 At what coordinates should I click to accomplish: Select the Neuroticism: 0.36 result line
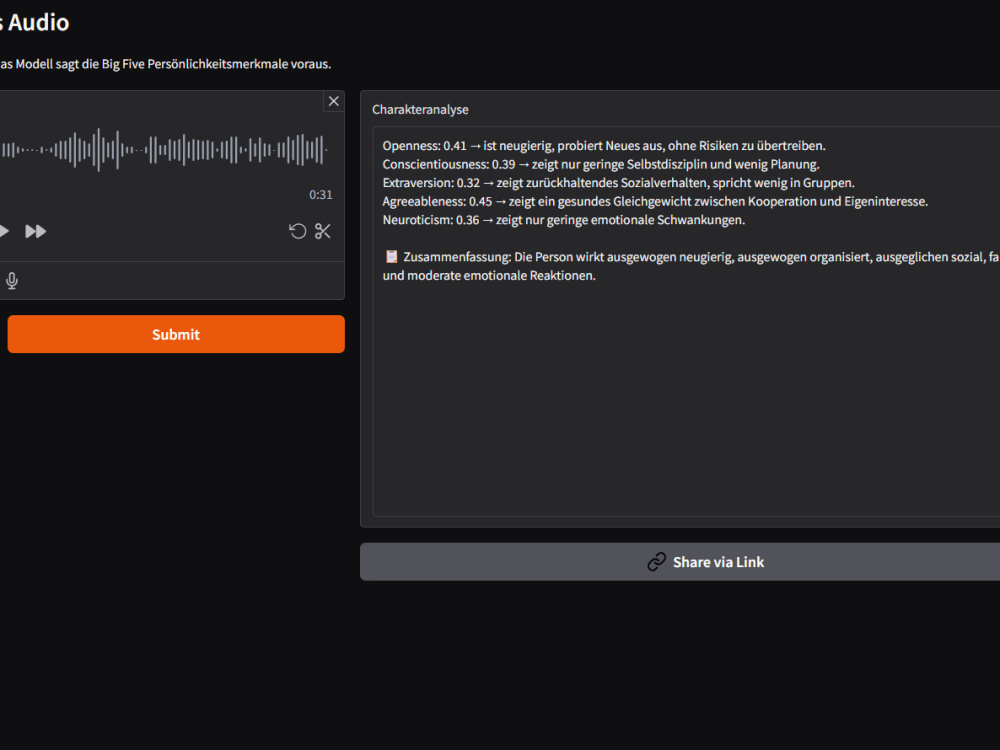tap(564, 220)
